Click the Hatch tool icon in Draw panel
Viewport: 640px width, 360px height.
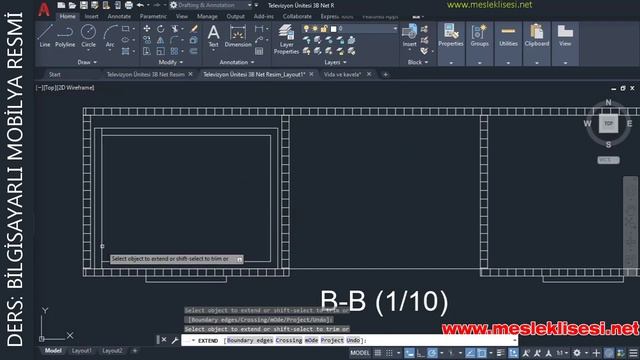point(126,51)
